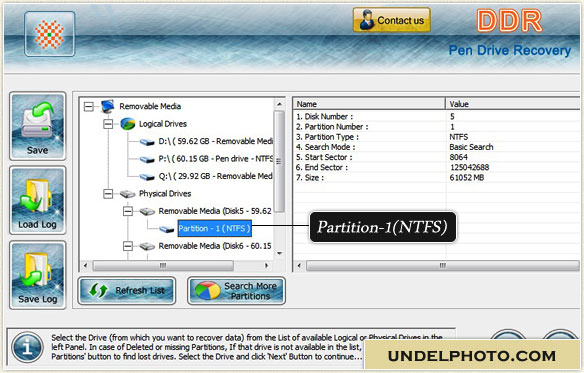584x373 pixels.
Task: Click the checkered logo icon at top left
Action: (x=50, y=34)
